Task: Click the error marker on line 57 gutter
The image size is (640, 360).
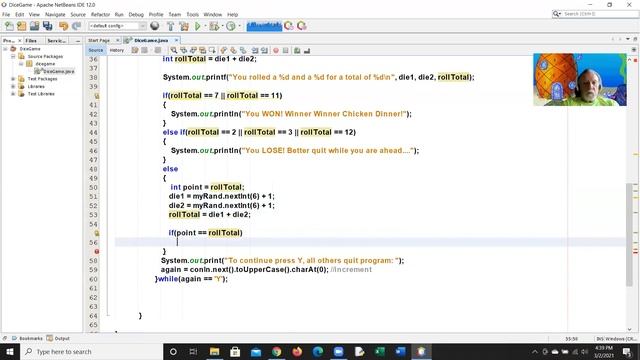Action: point(97,251)
